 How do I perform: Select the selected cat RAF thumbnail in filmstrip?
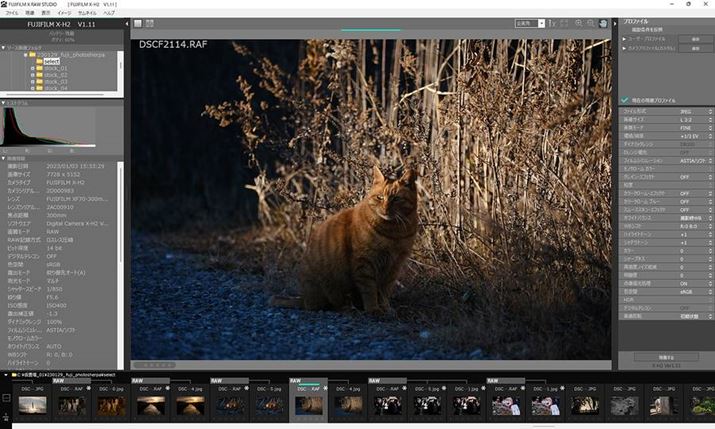coord(309,400)
